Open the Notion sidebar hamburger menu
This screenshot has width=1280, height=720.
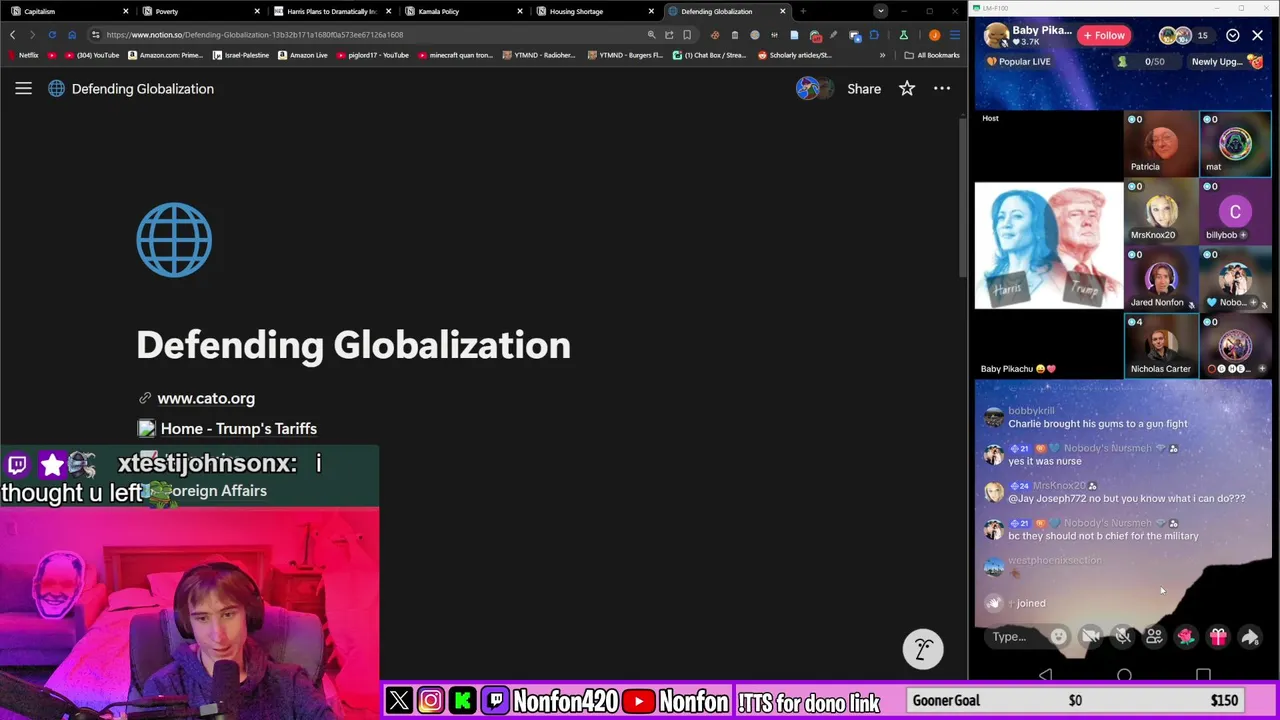coord(23,89)
